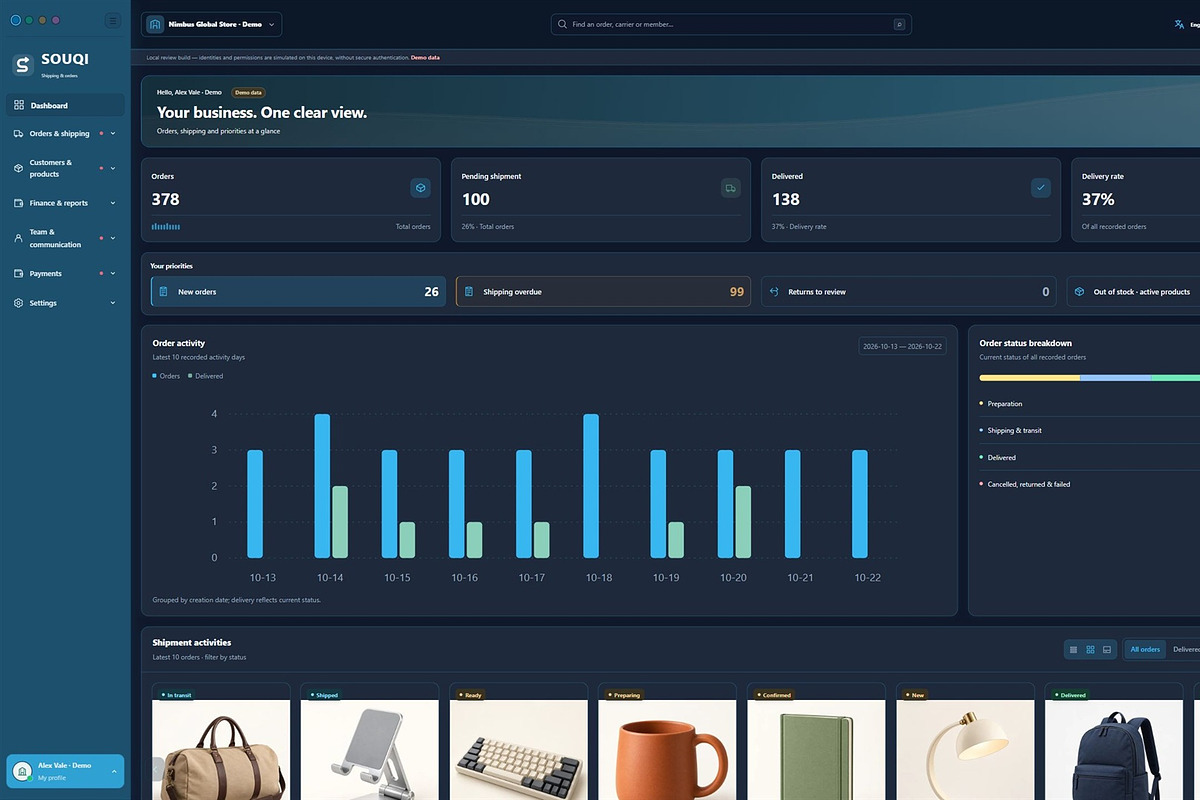Screen dimensions: 1200x800
Task: Click the Find an order search field
Action: click(x=731, y=24)
